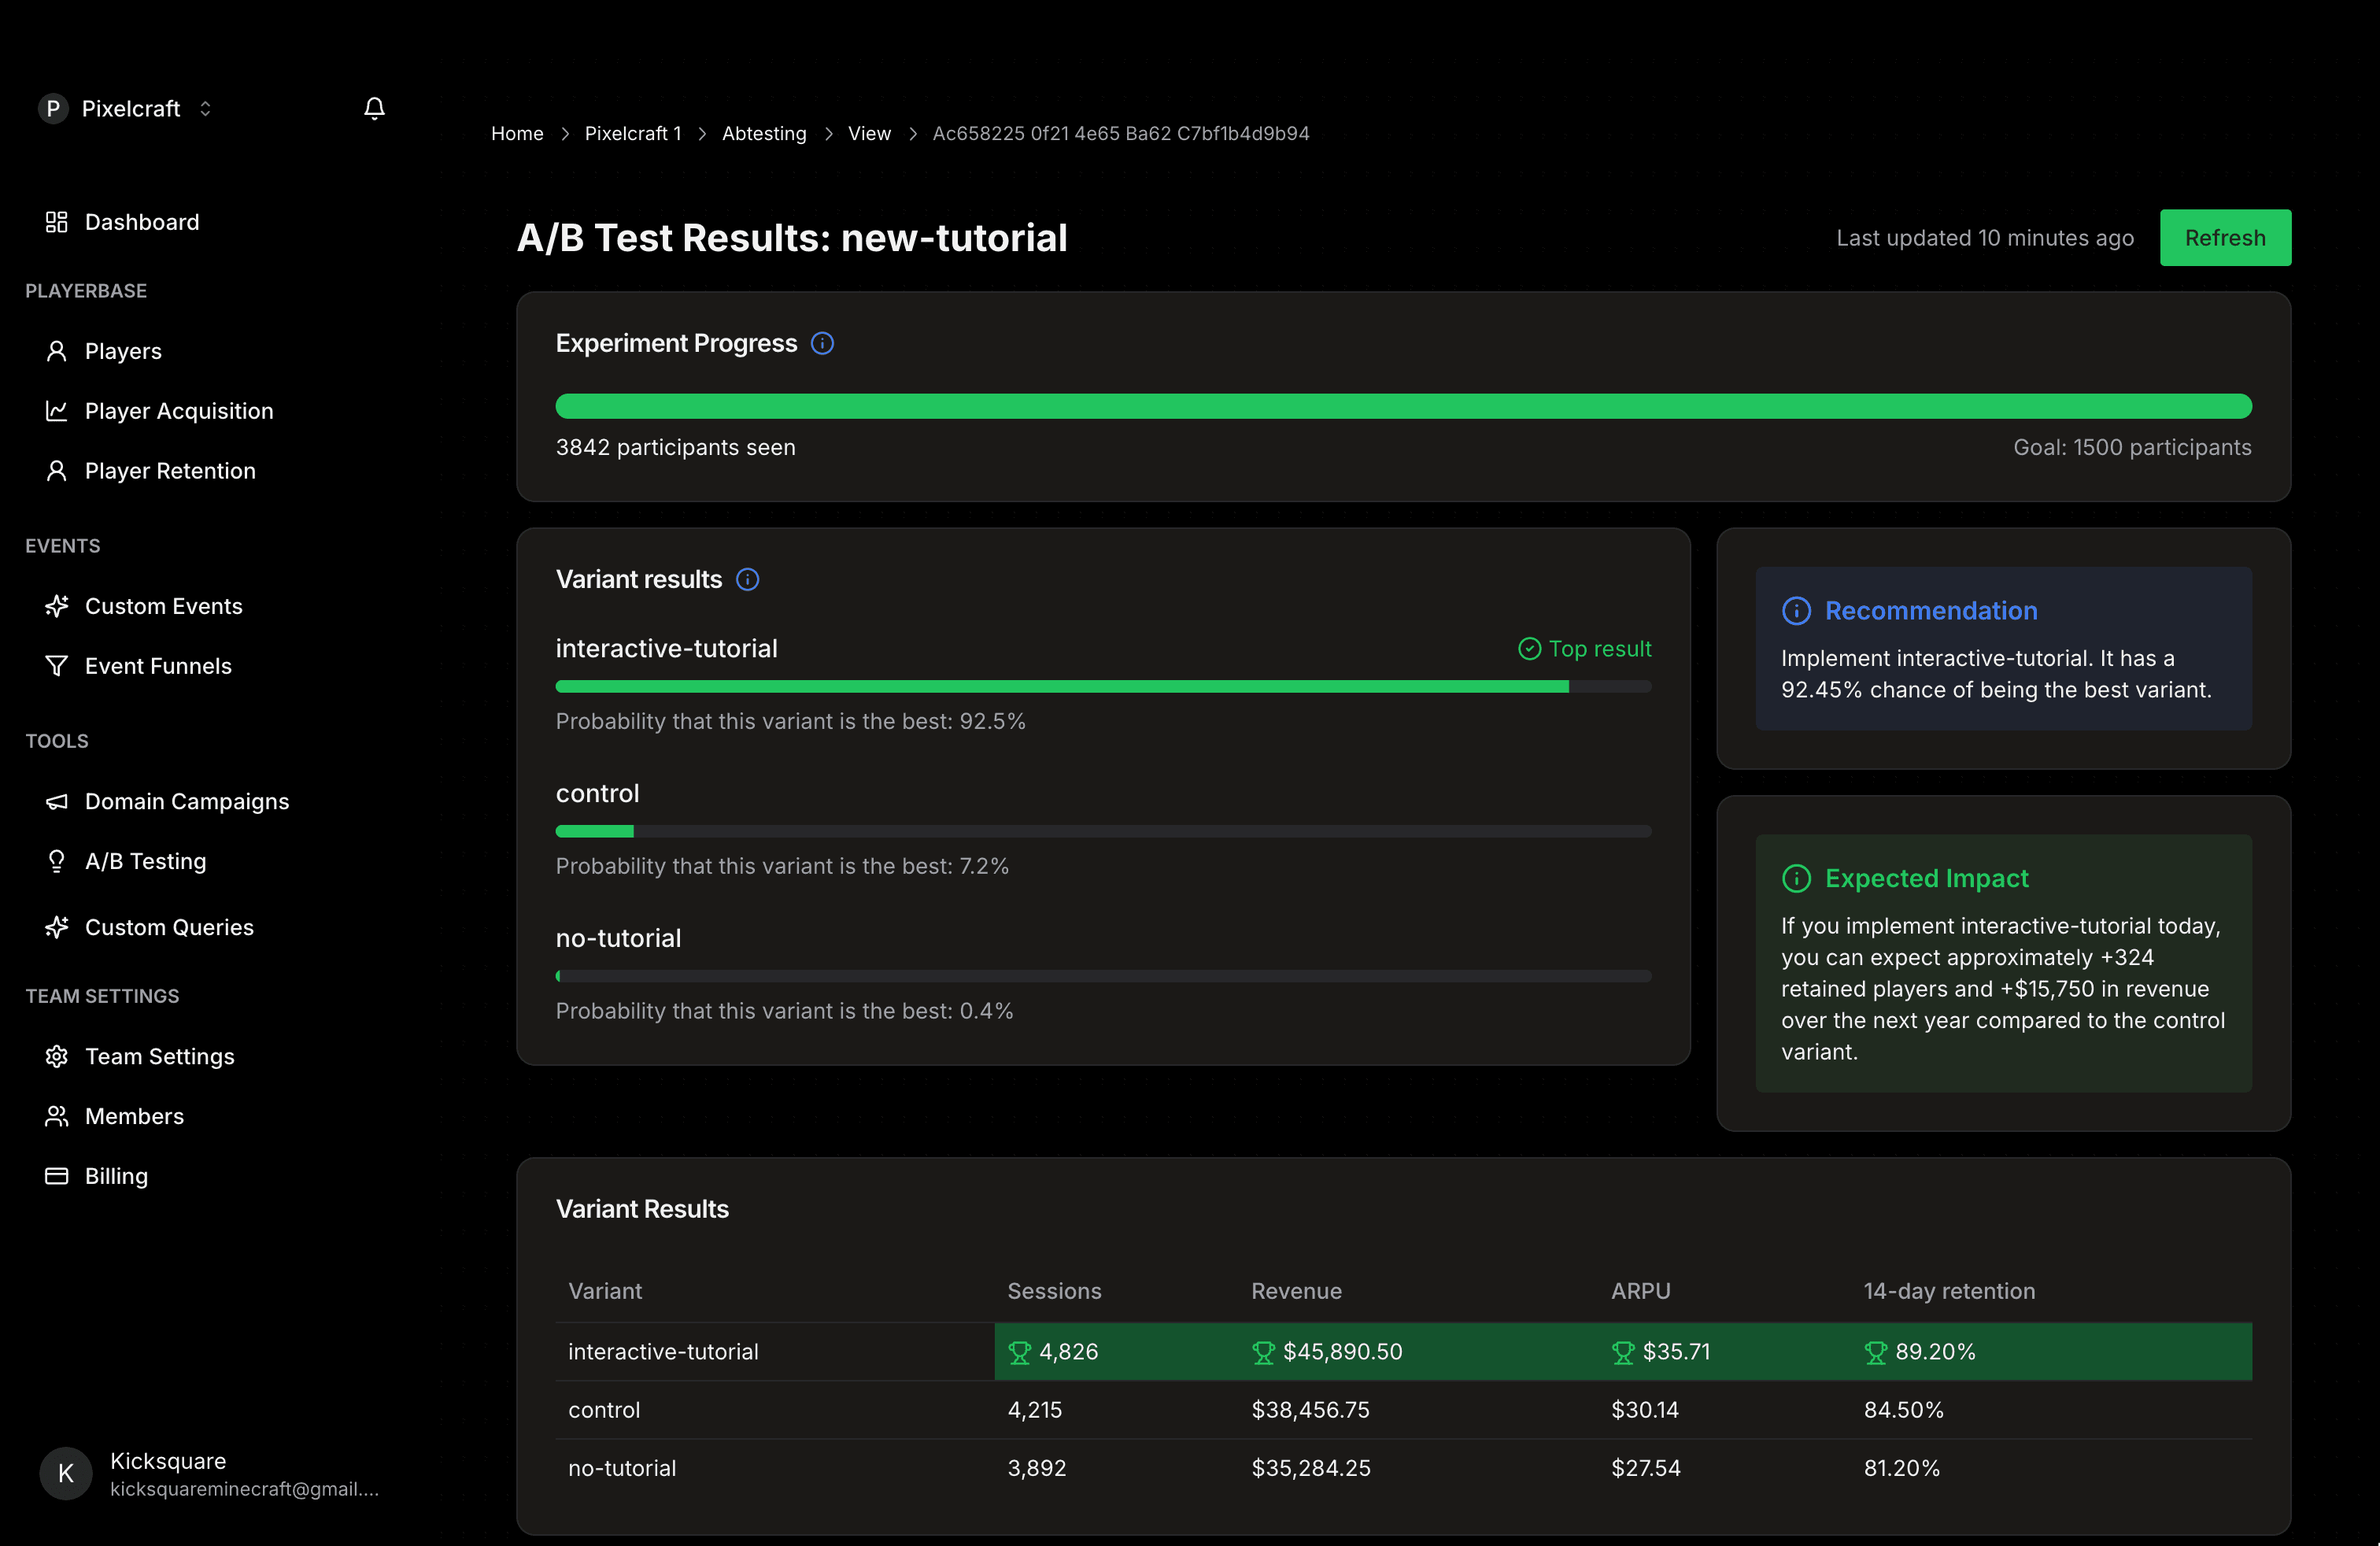
Task: Select the Player Retention icon
Action: [56, 470]
